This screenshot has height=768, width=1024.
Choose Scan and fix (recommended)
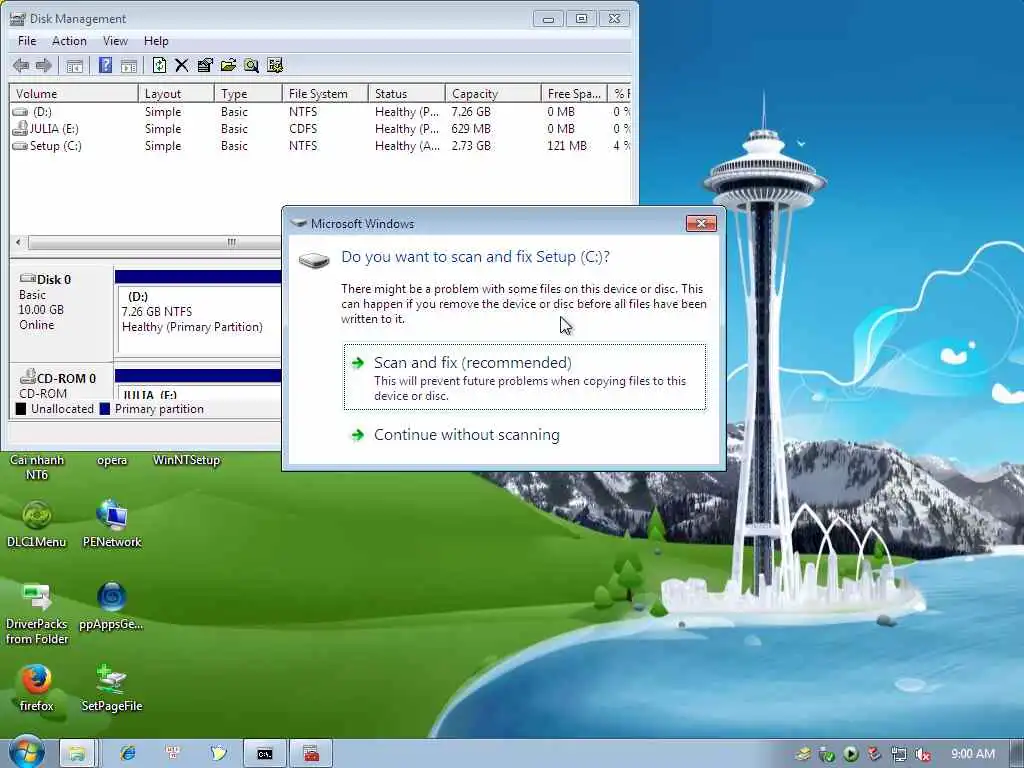coord(524,377)
